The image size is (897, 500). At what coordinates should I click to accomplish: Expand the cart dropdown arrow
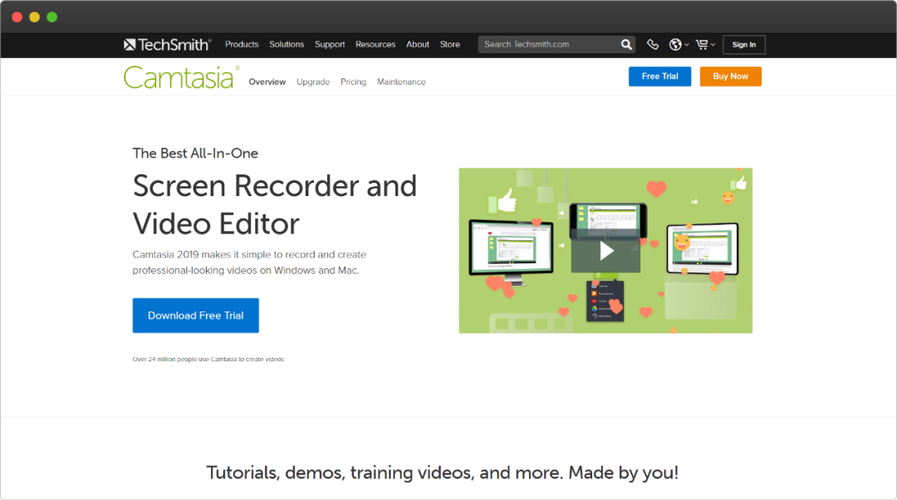click(713, 46)
